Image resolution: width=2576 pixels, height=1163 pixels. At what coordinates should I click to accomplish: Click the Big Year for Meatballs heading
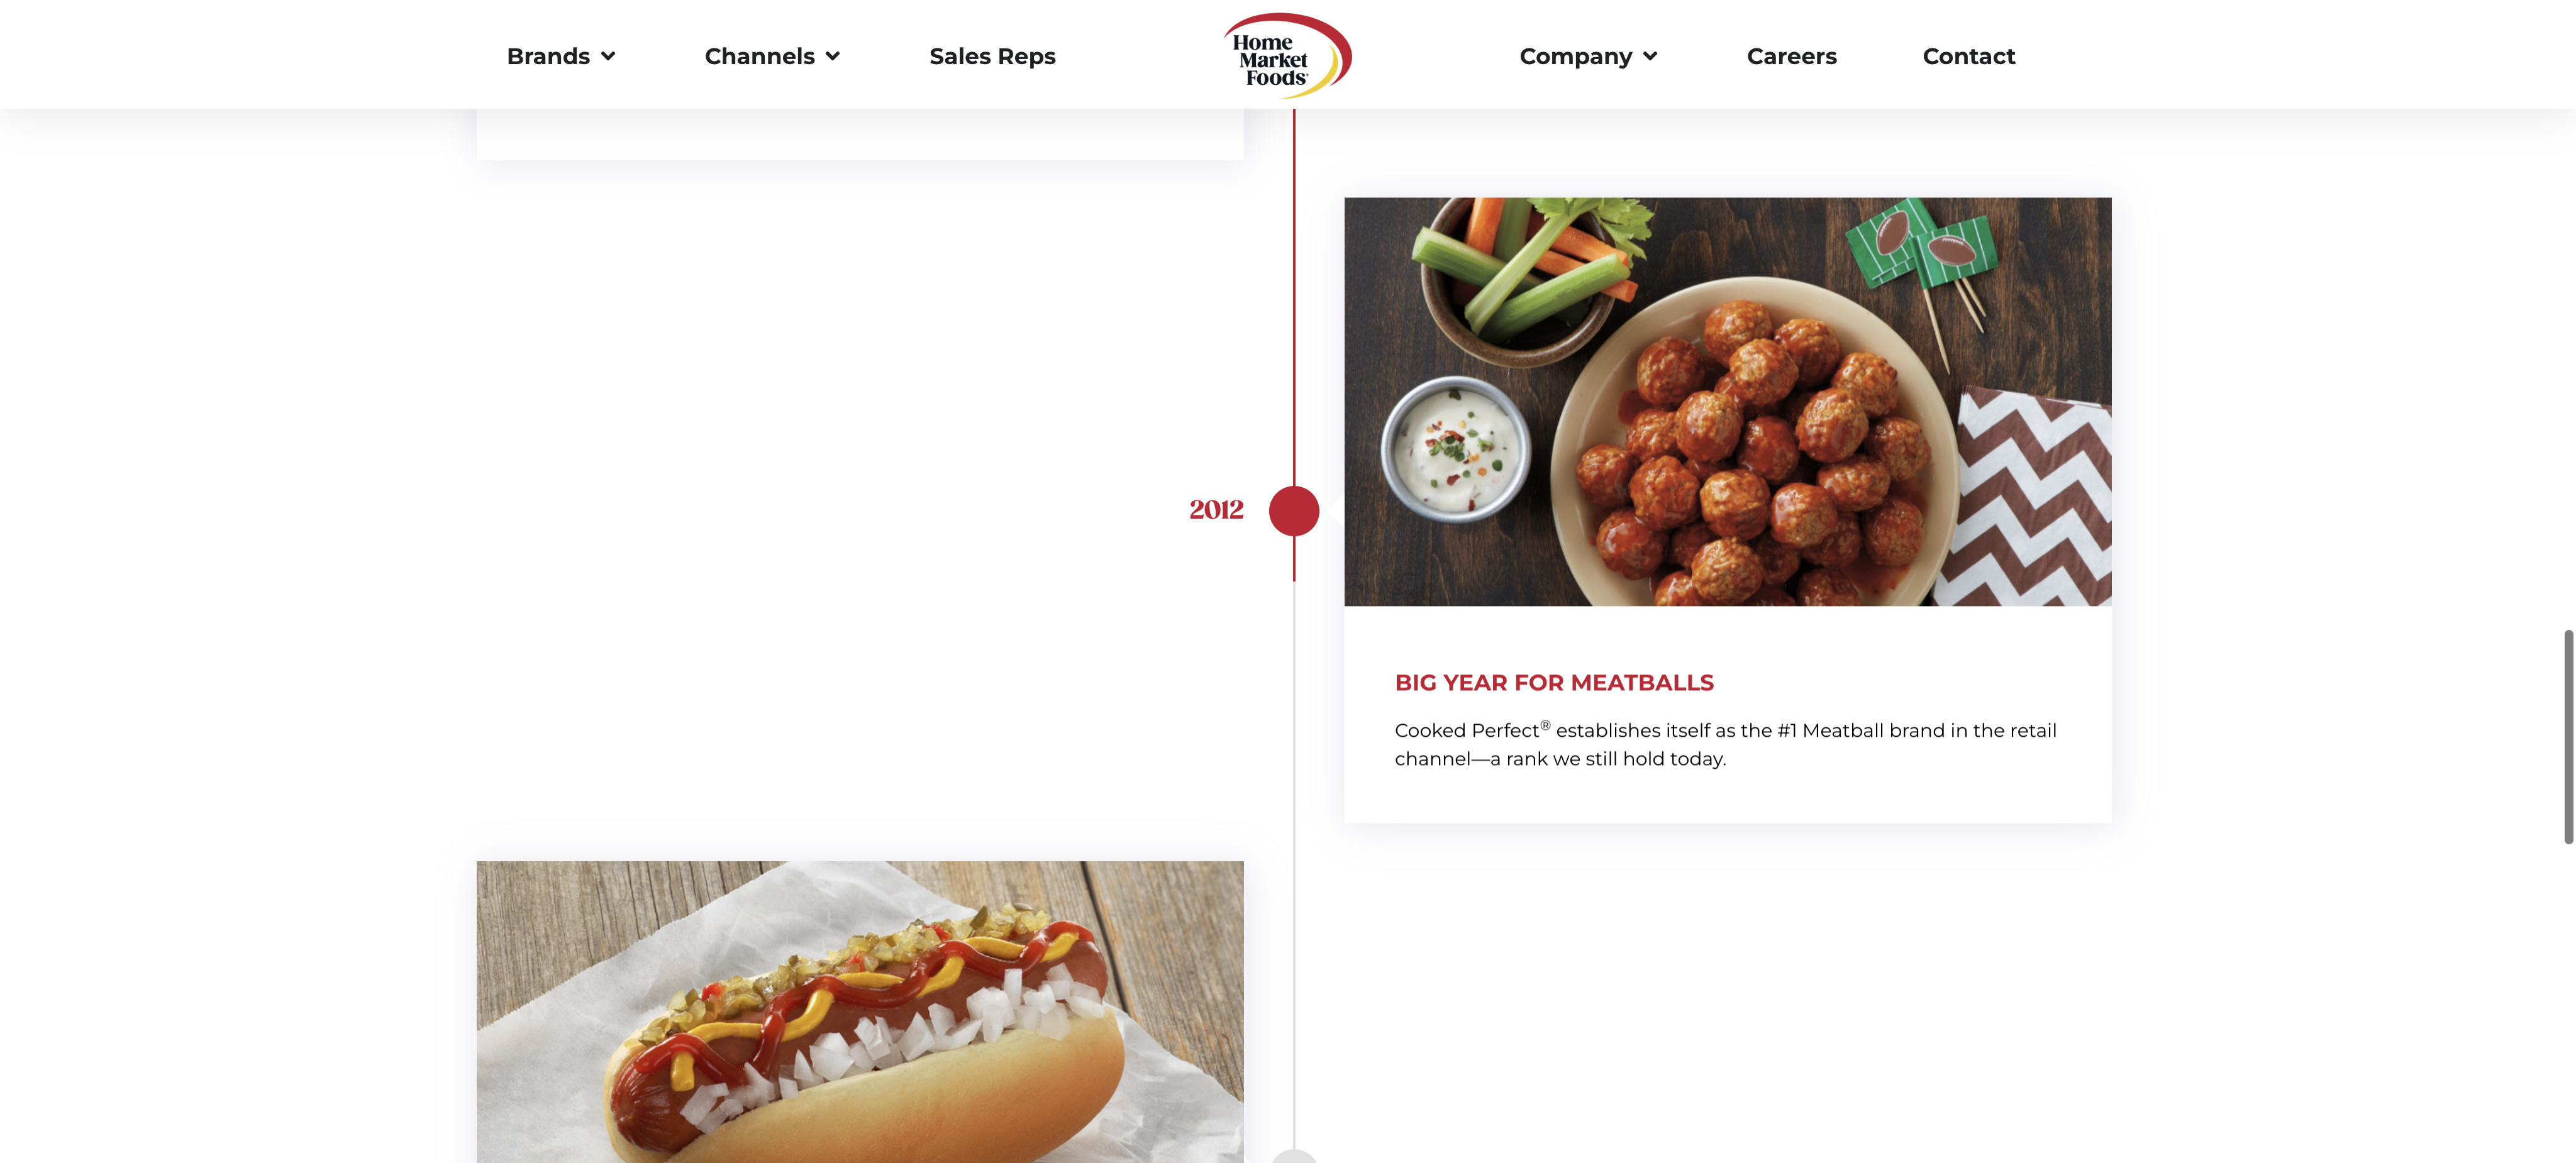[x=1554, y=682]
